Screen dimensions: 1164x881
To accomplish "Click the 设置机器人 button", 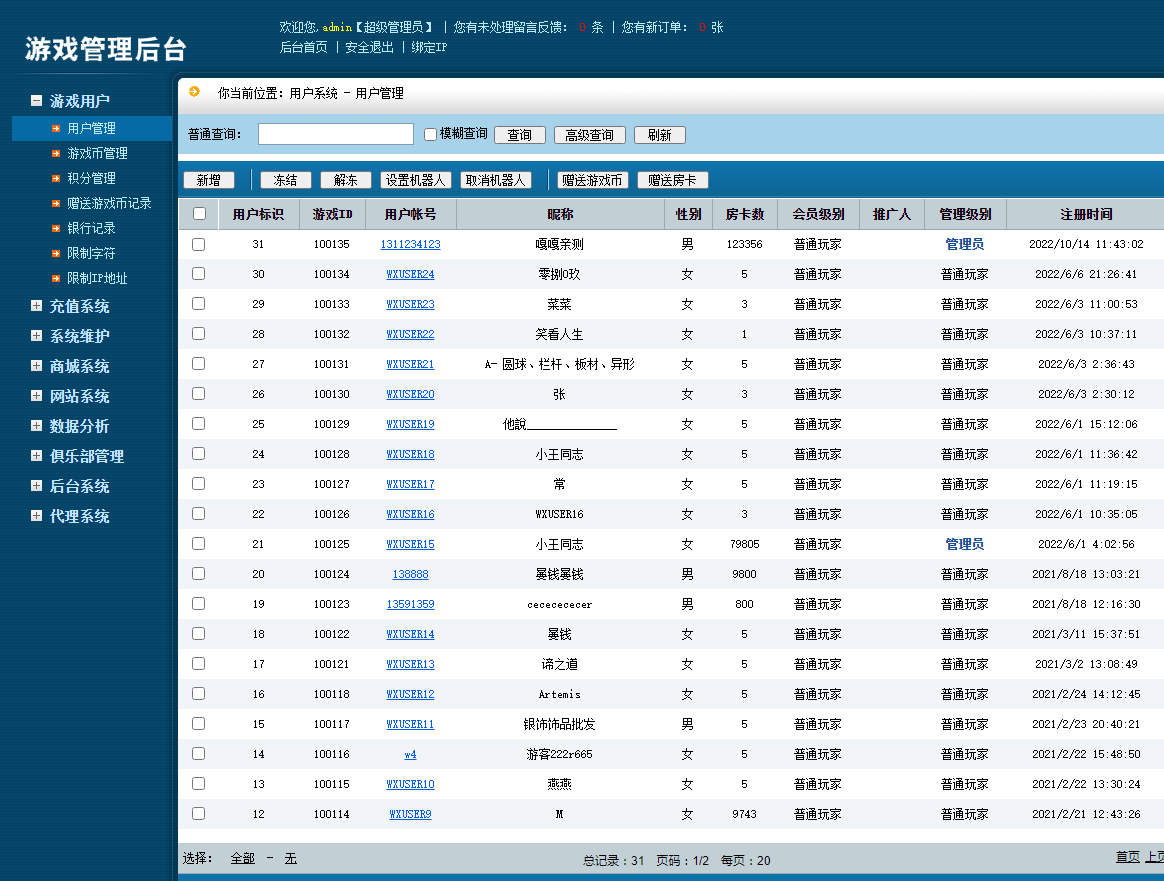I will pyautogui.click(x=416, y=180).
